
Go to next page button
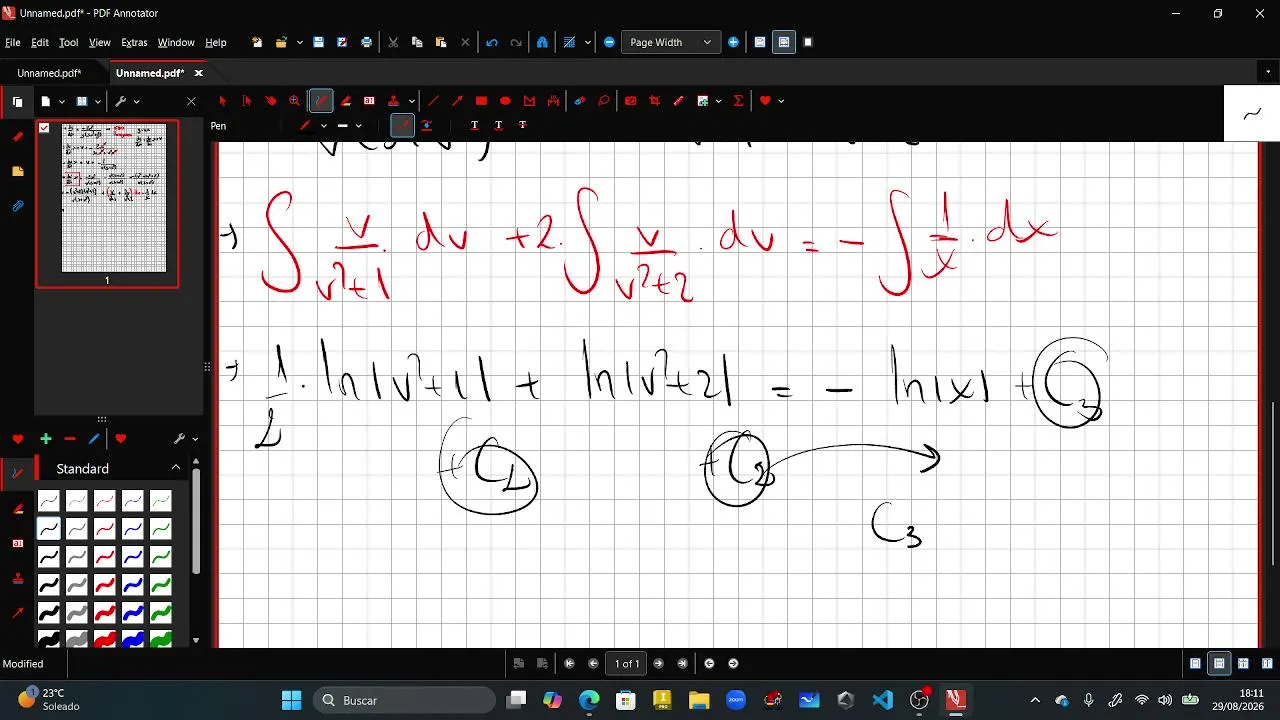pos(658,663)
